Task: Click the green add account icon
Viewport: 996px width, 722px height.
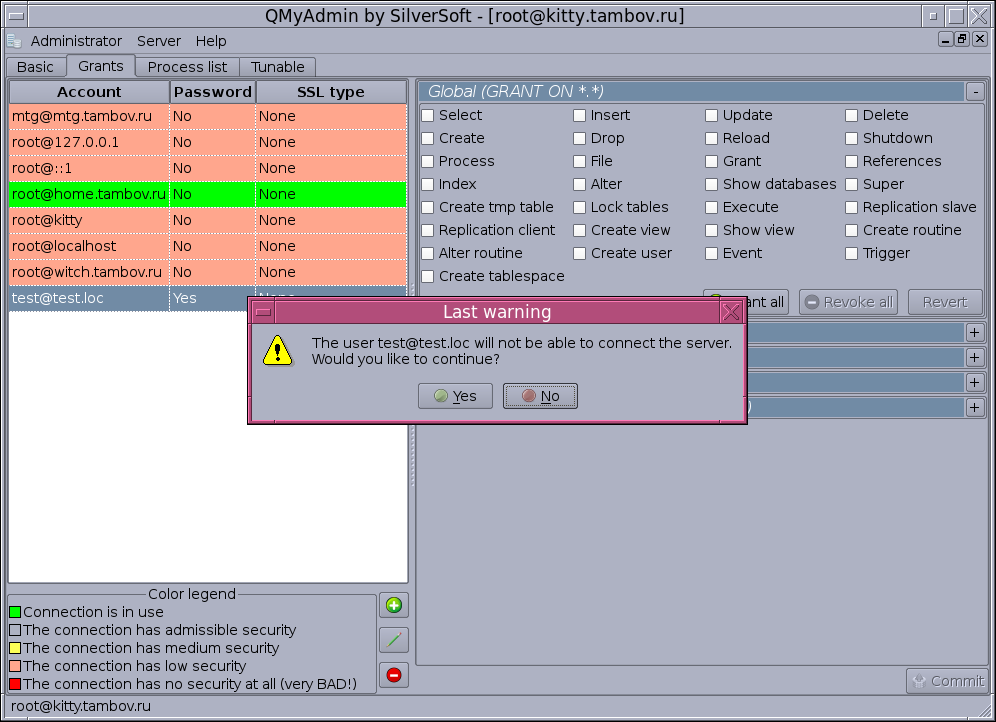Action: (x=394, y=605)
